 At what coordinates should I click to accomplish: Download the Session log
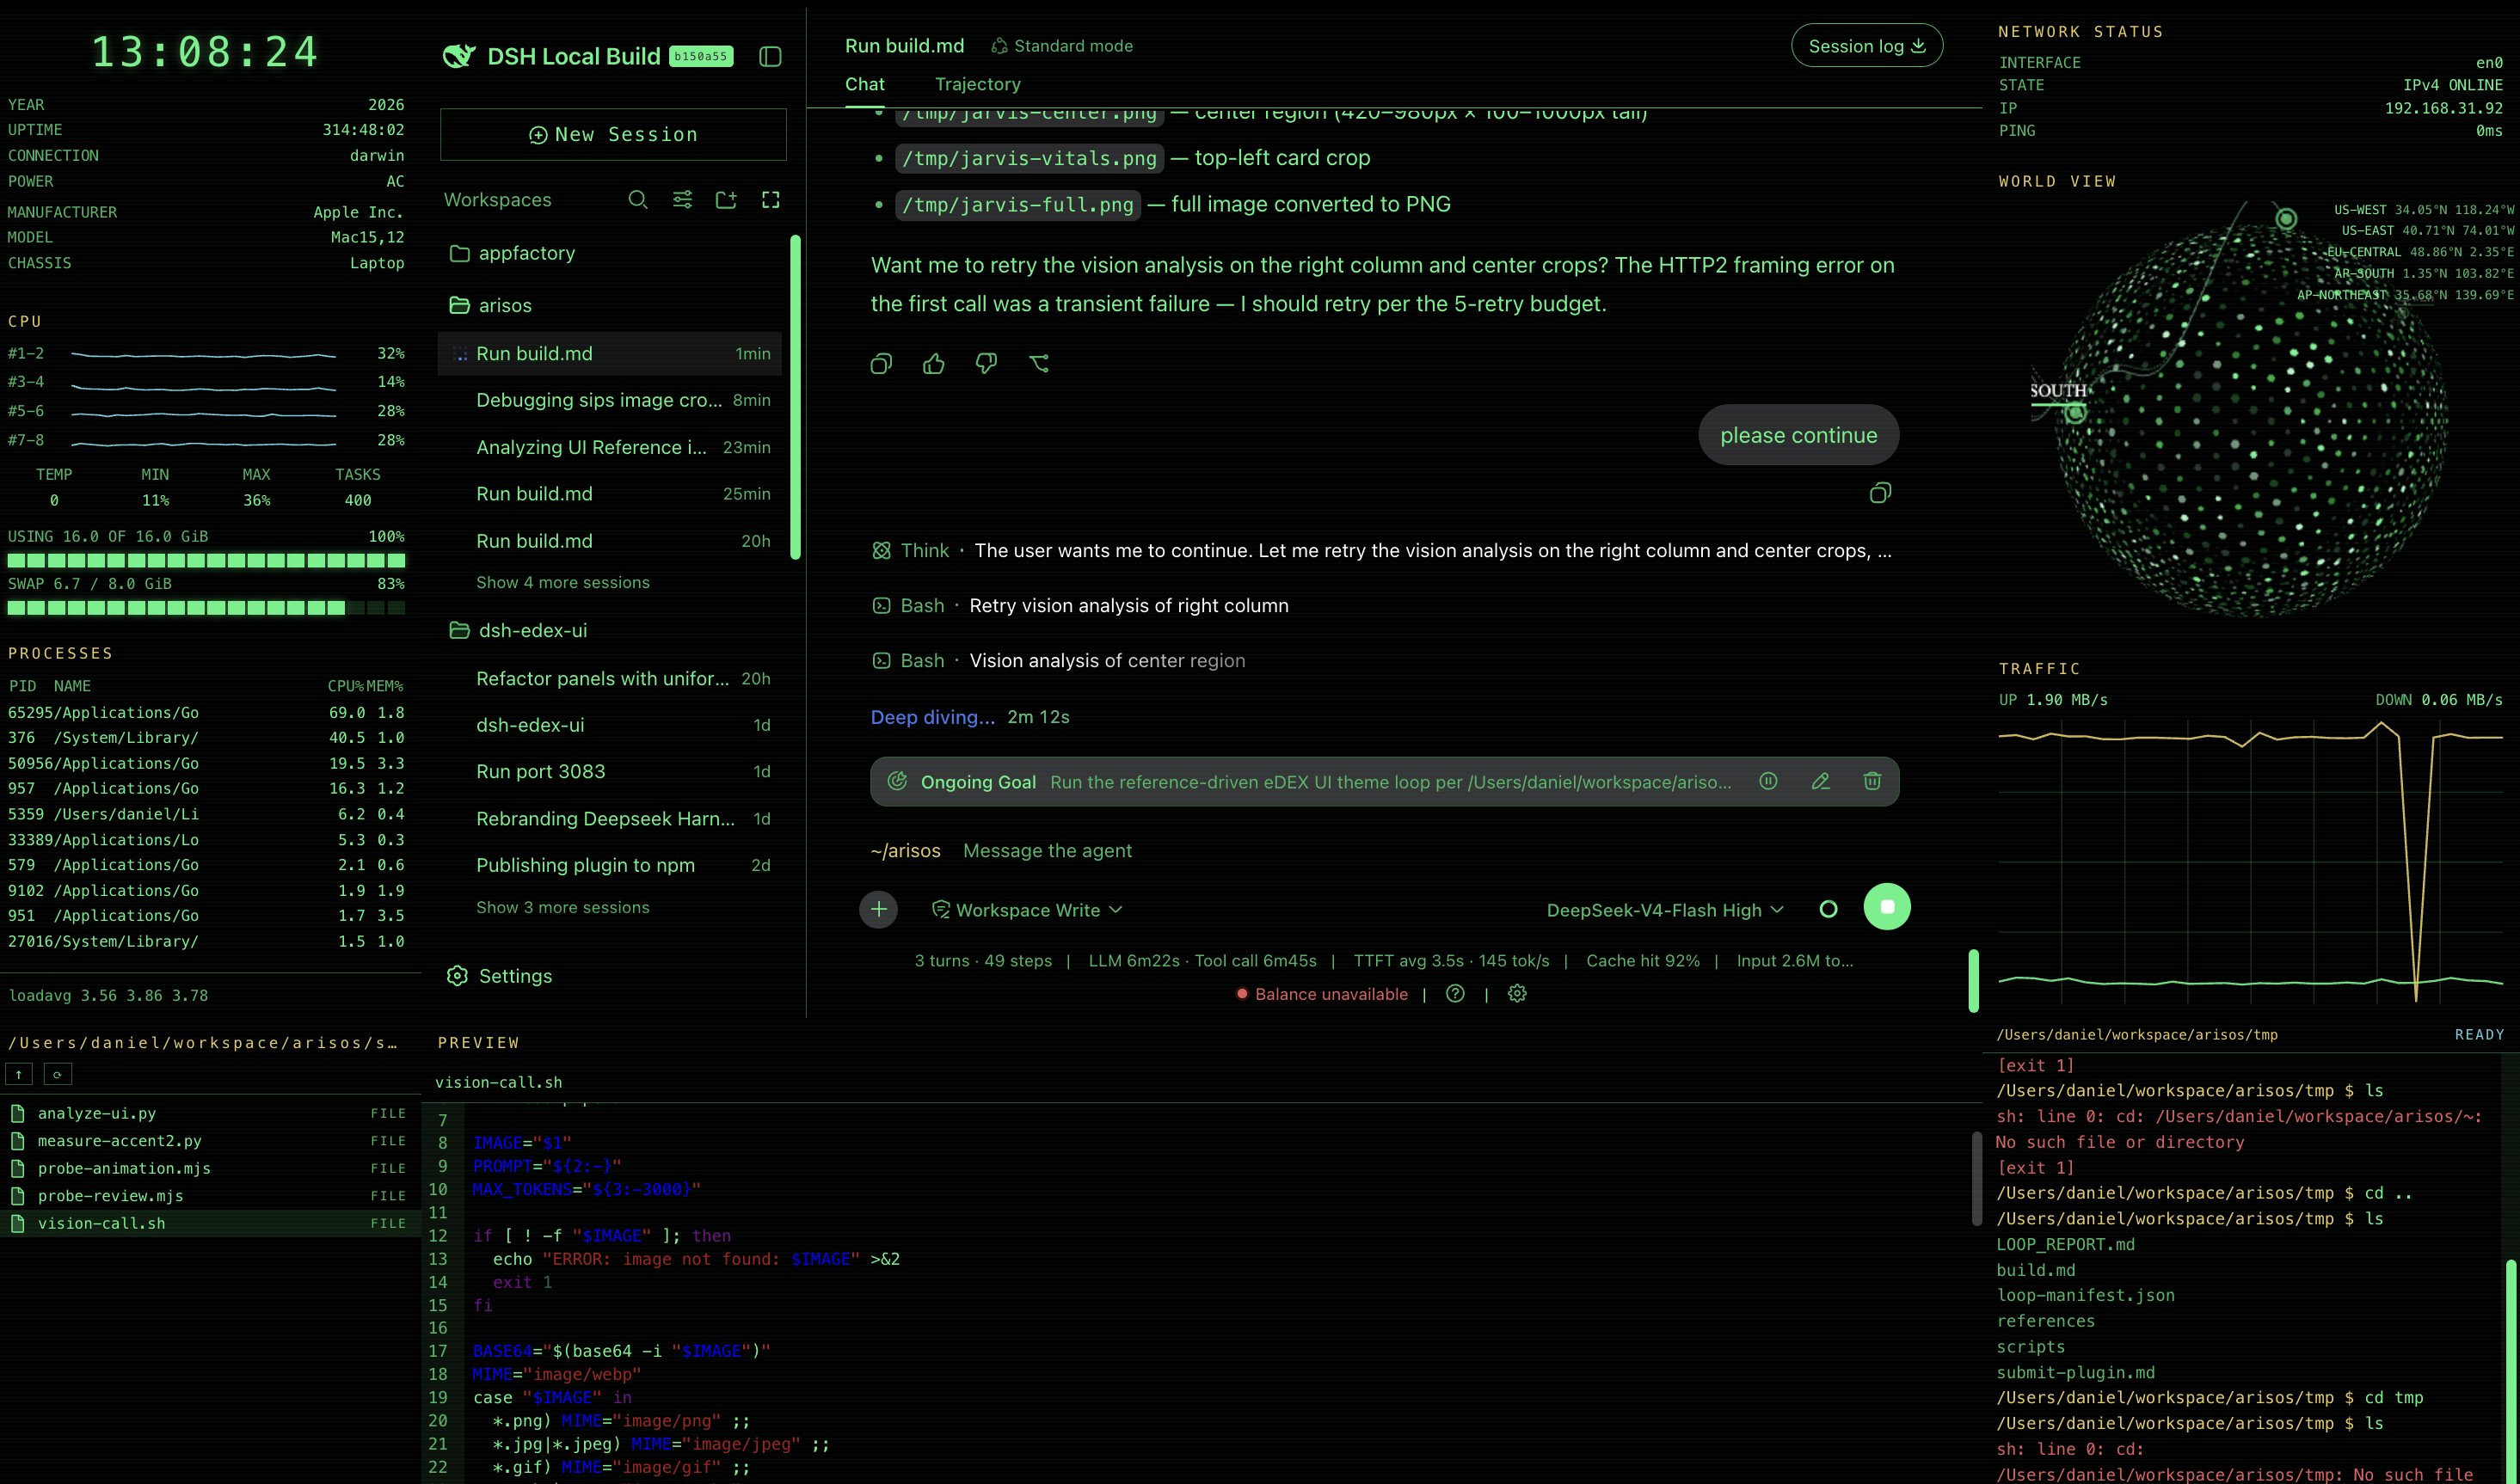pos(1866,46)
